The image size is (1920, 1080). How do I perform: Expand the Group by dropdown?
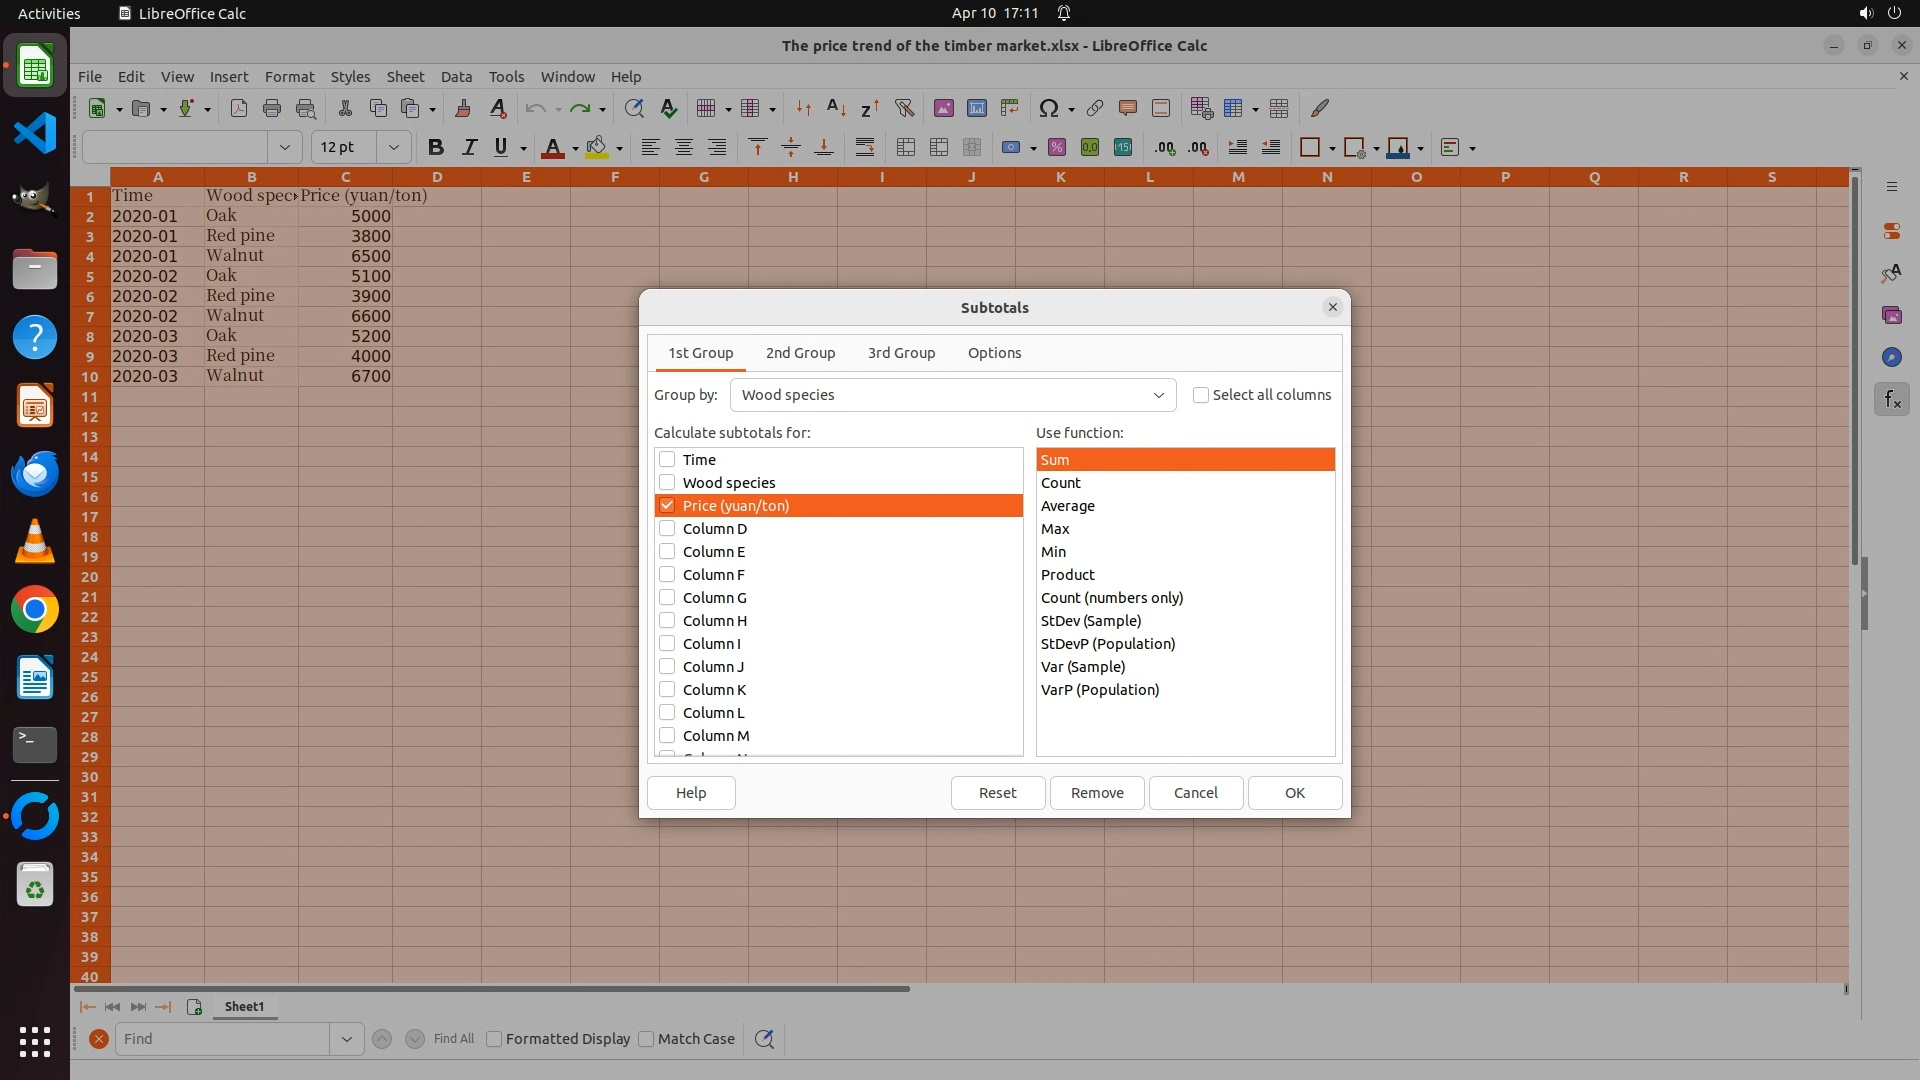1158,395
